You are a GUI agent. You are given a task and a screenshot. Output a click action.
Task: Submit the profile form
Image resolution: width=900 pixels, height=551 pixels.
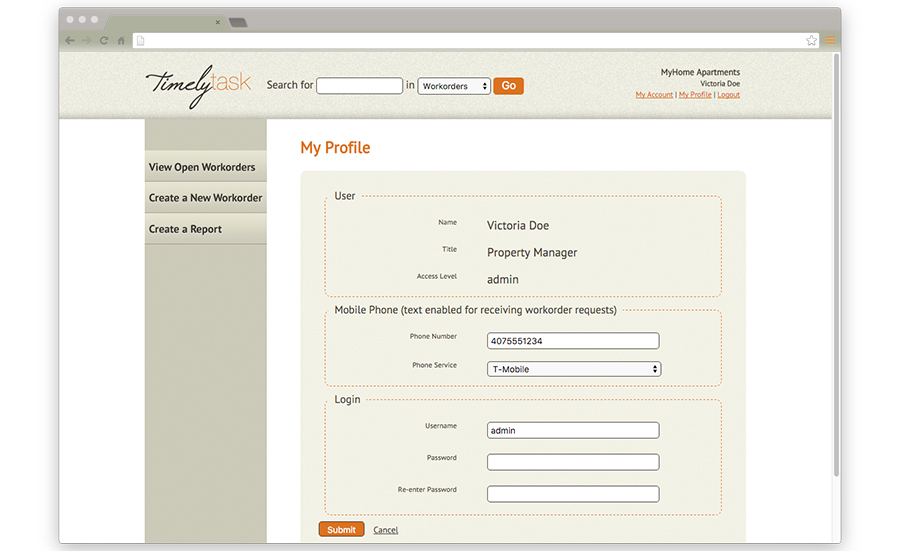pyautogui.click(x=341, y=530)
